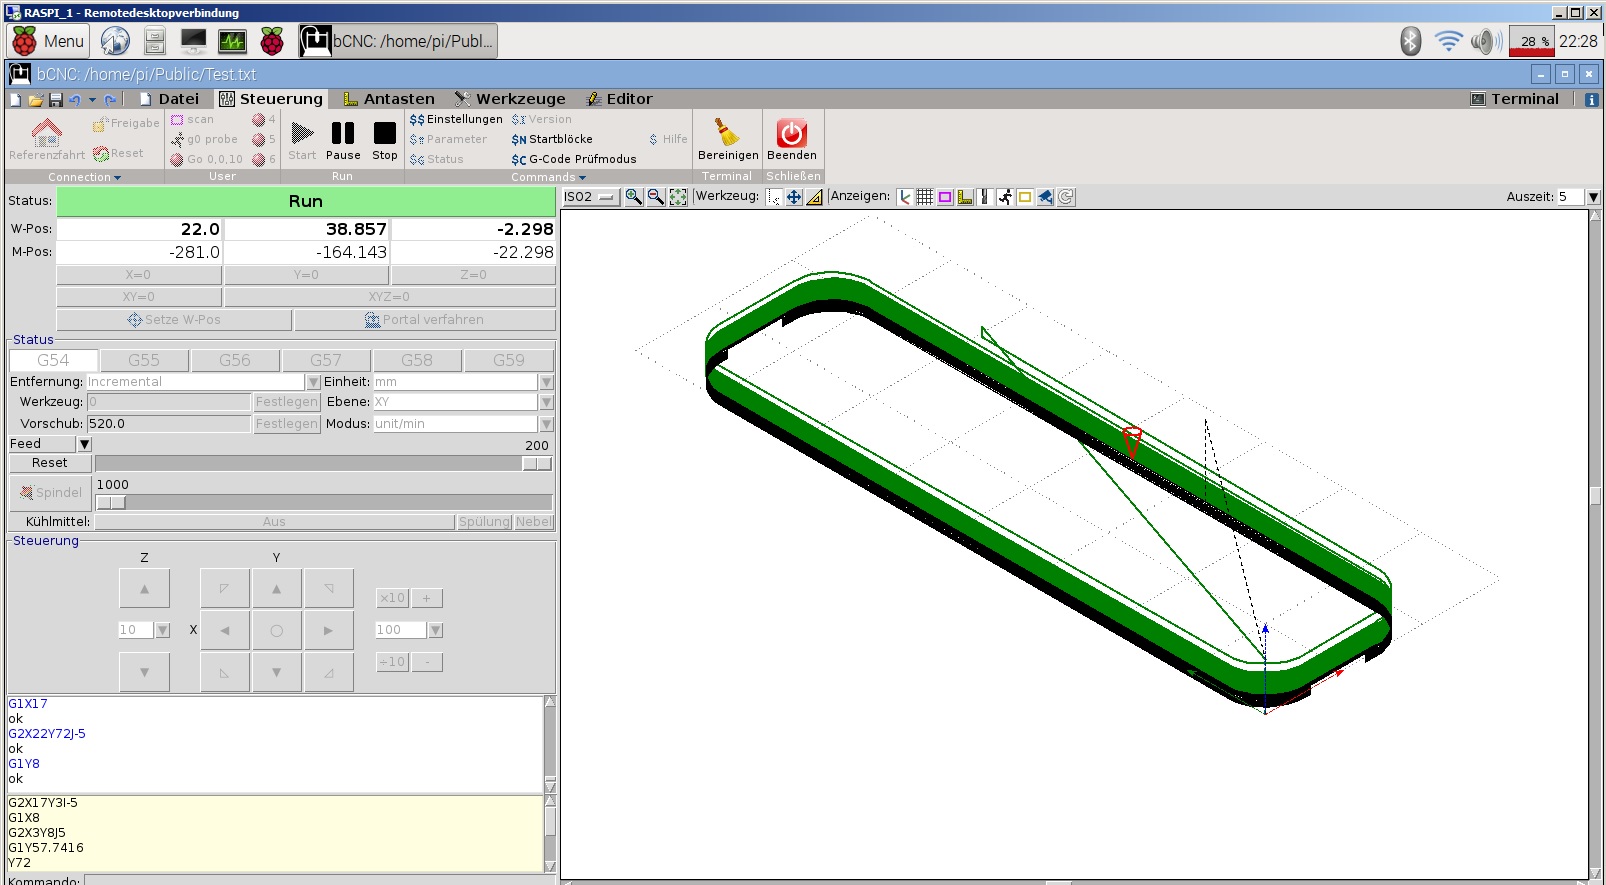Toggle the tool path display icon
Viewport: 1606px width, 885px height.
click(x=985, y=197)
